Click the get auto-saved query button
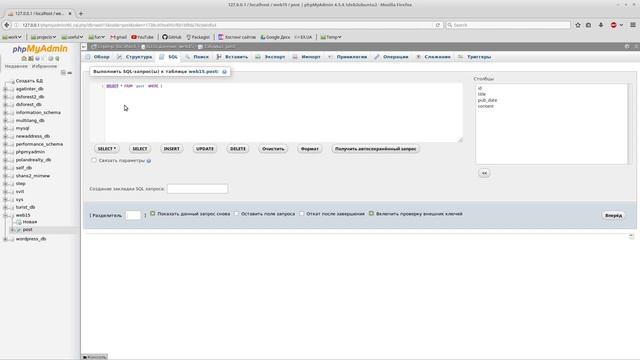 tap(376, 149)
